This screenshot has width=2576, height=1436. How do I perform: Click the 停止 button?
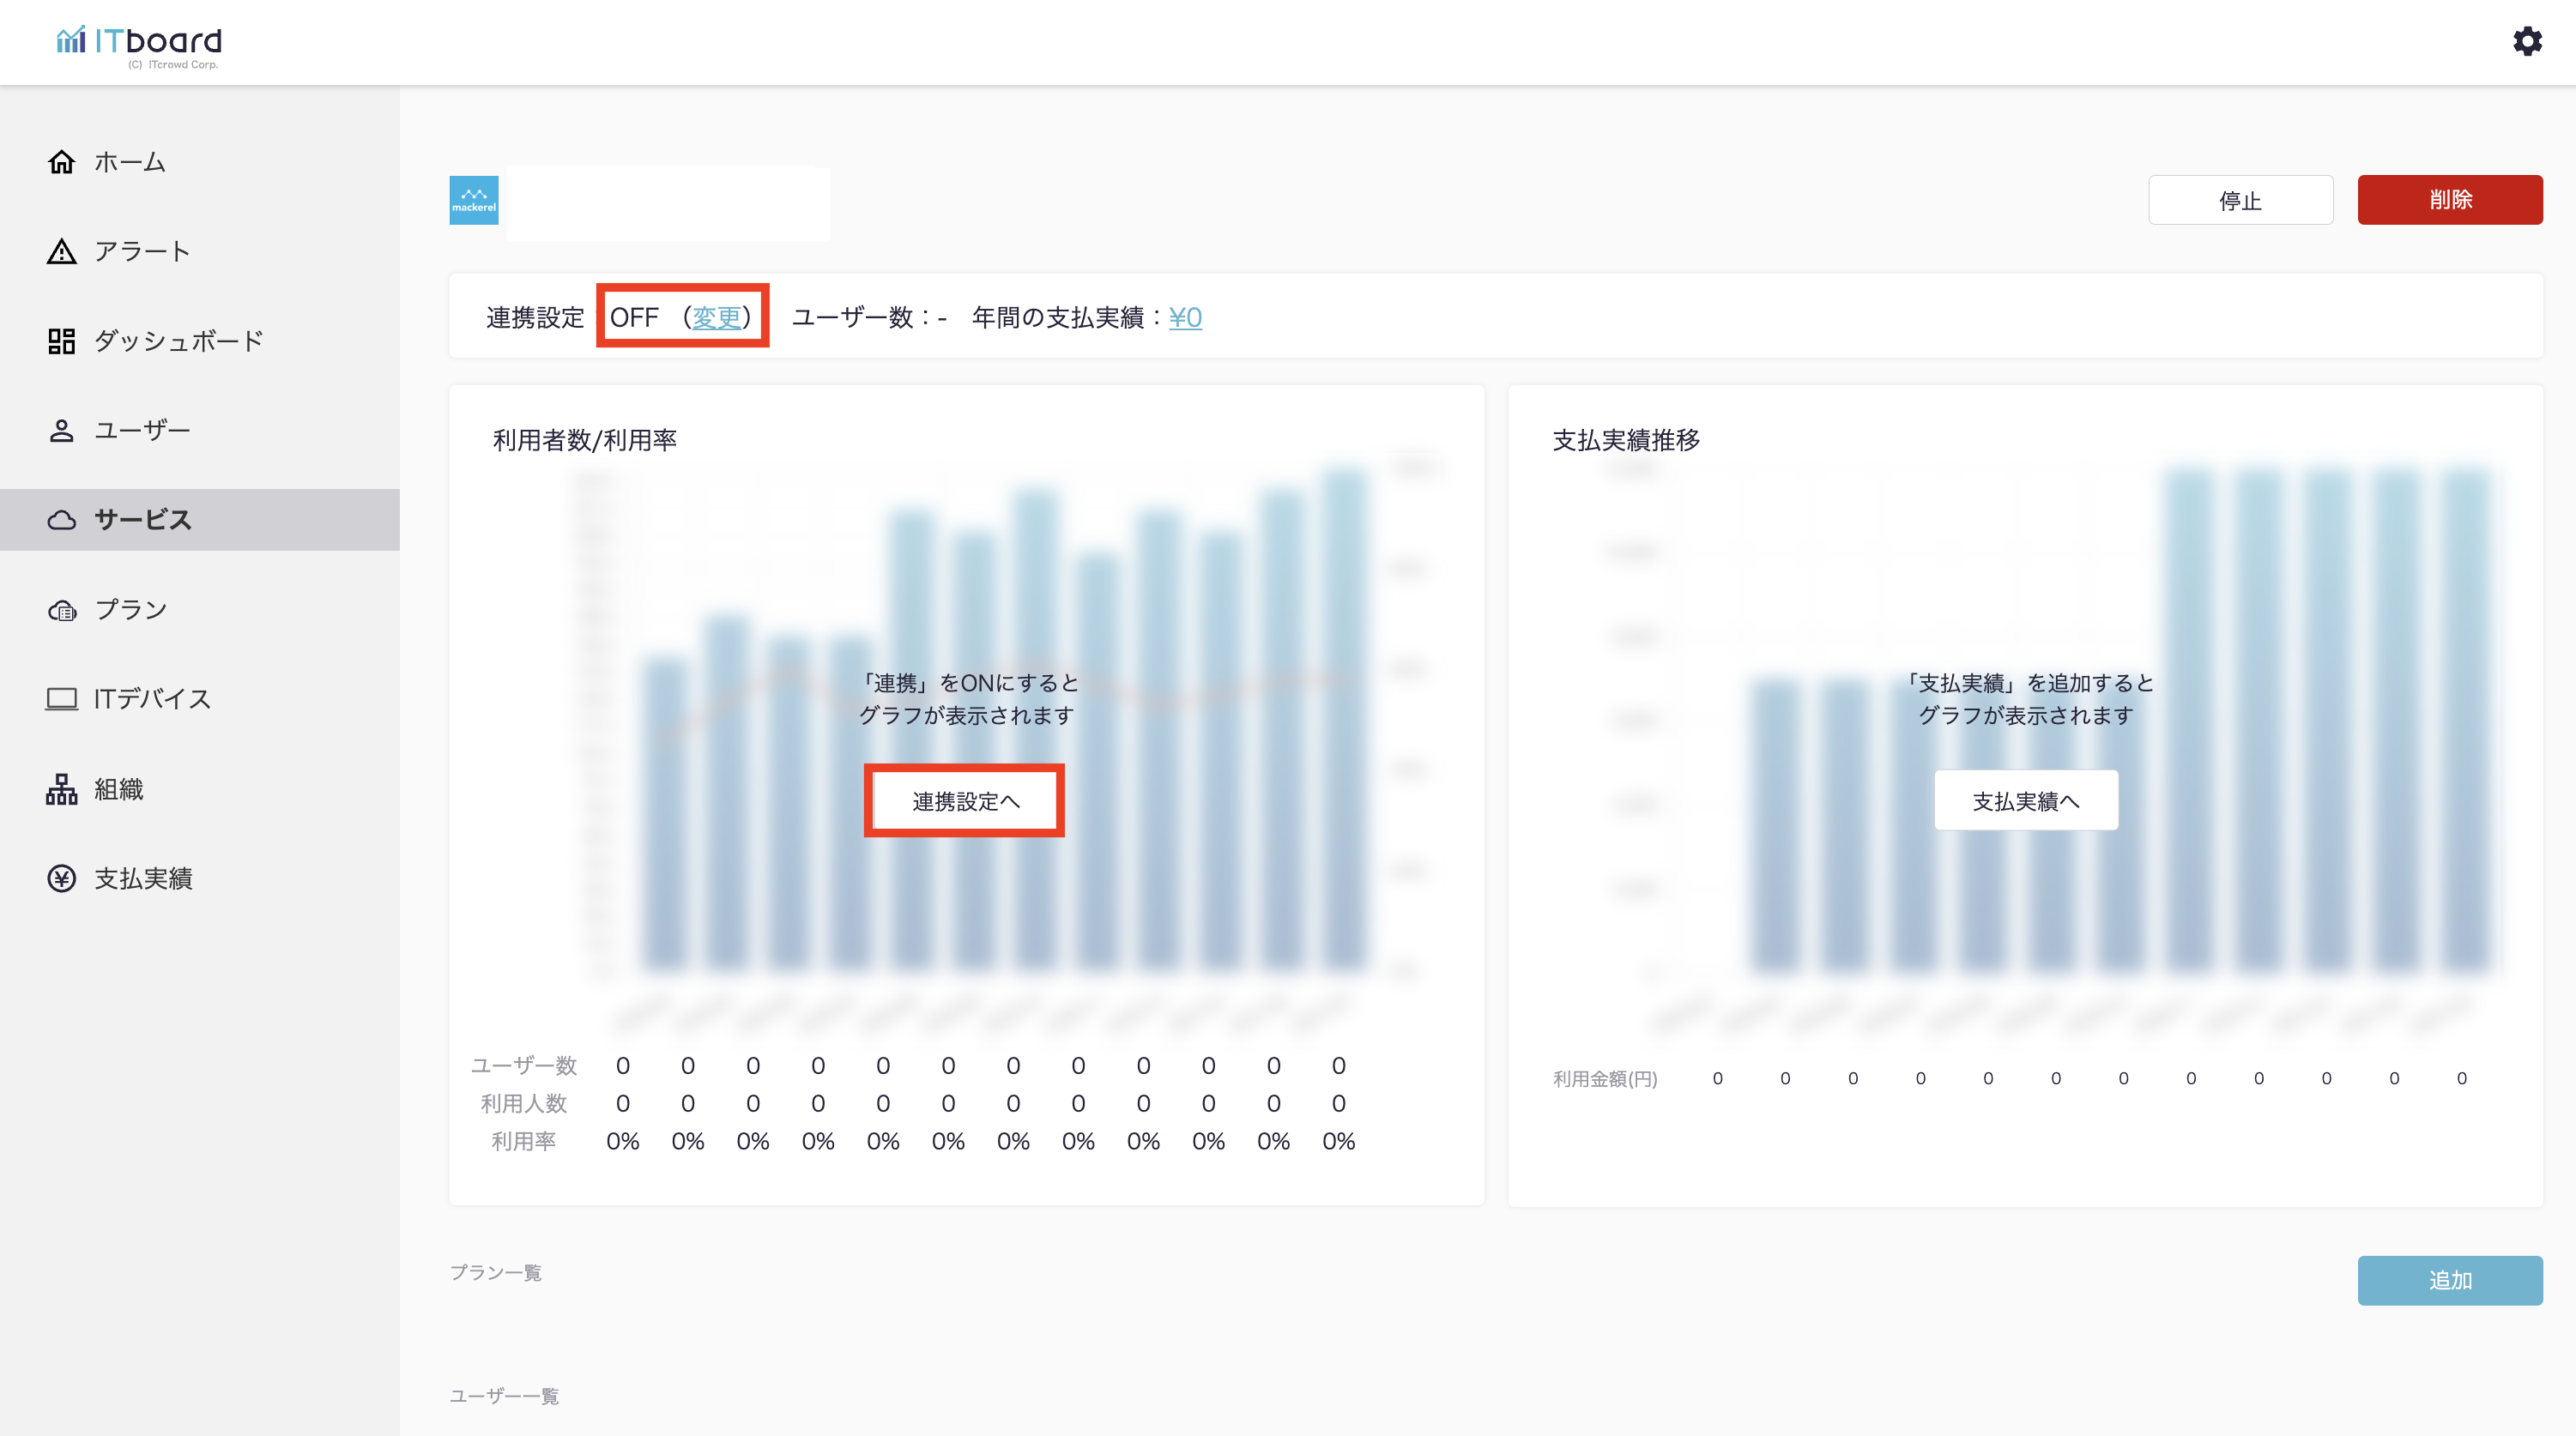click(2240, 200)
